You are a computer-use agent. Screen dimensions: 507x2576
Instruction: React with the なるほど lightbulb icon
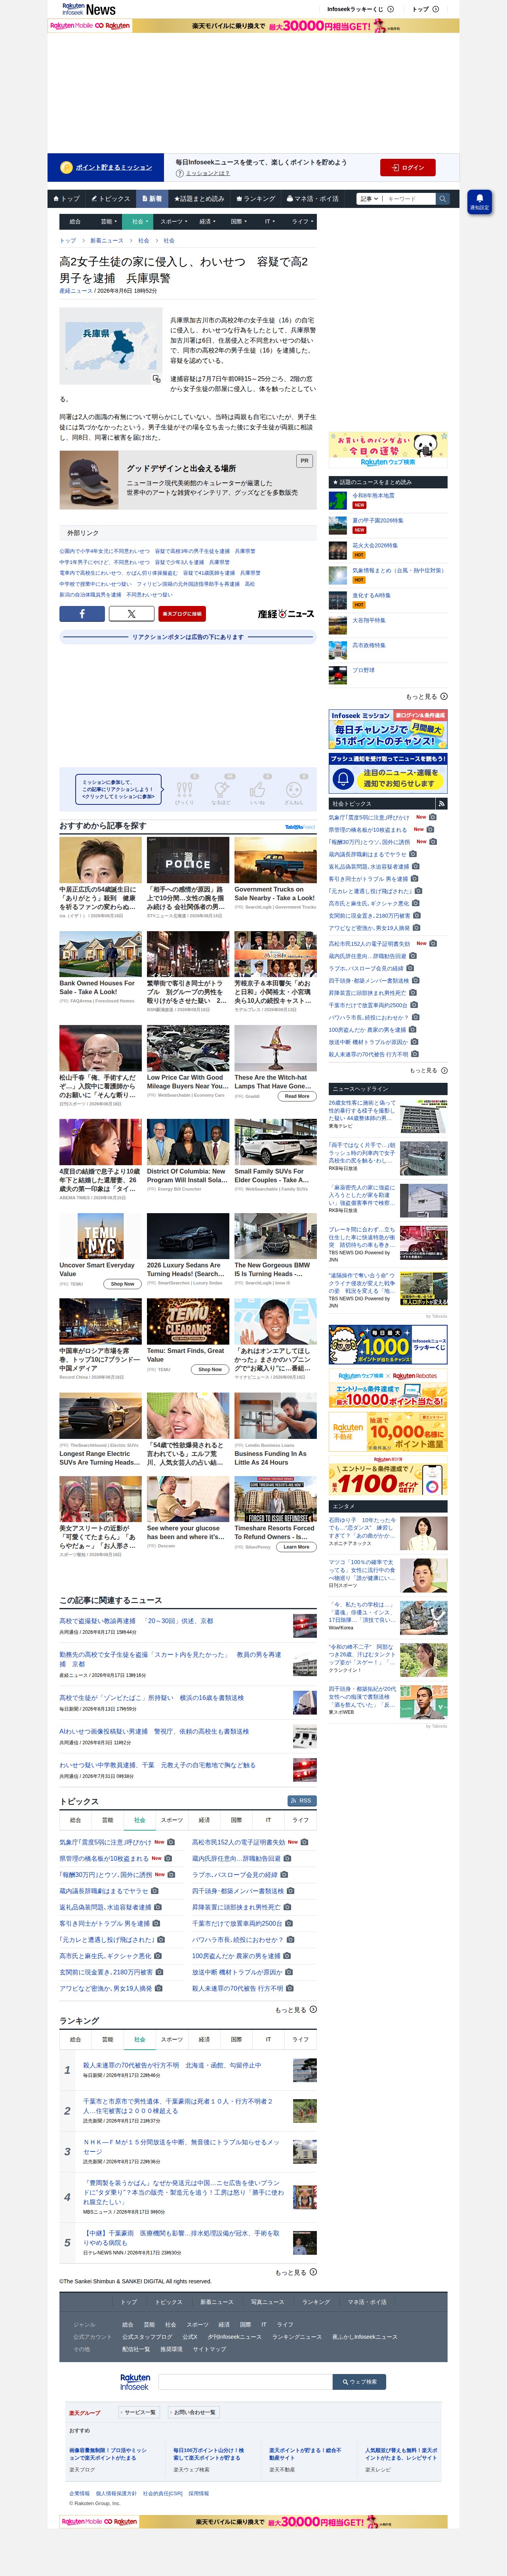[221, 790]
